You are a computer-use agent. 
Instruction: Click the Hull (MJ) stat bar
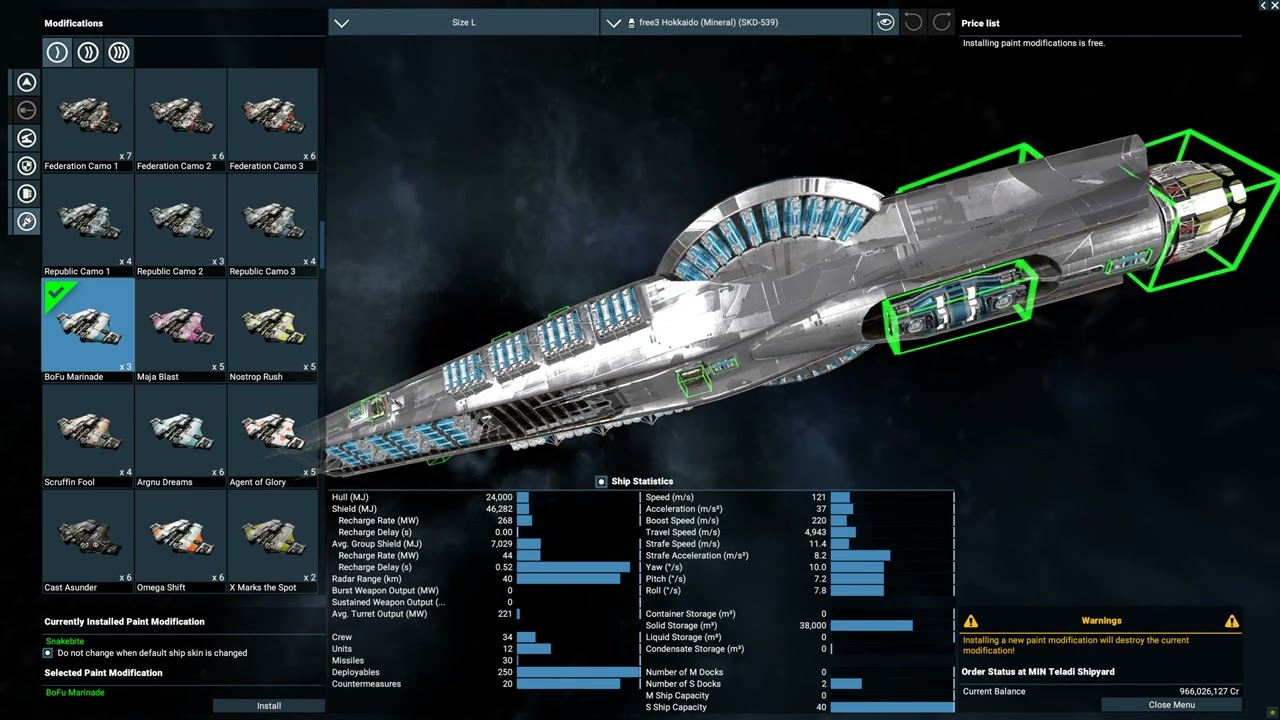click(x=523, y=497)
